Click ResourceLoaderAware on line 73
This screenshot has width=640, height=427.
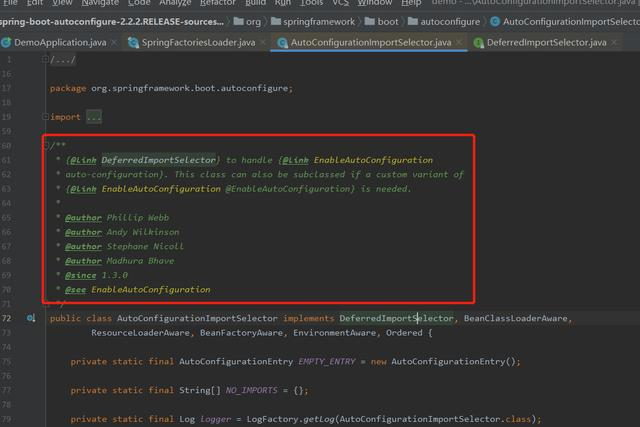click(140, 333)
